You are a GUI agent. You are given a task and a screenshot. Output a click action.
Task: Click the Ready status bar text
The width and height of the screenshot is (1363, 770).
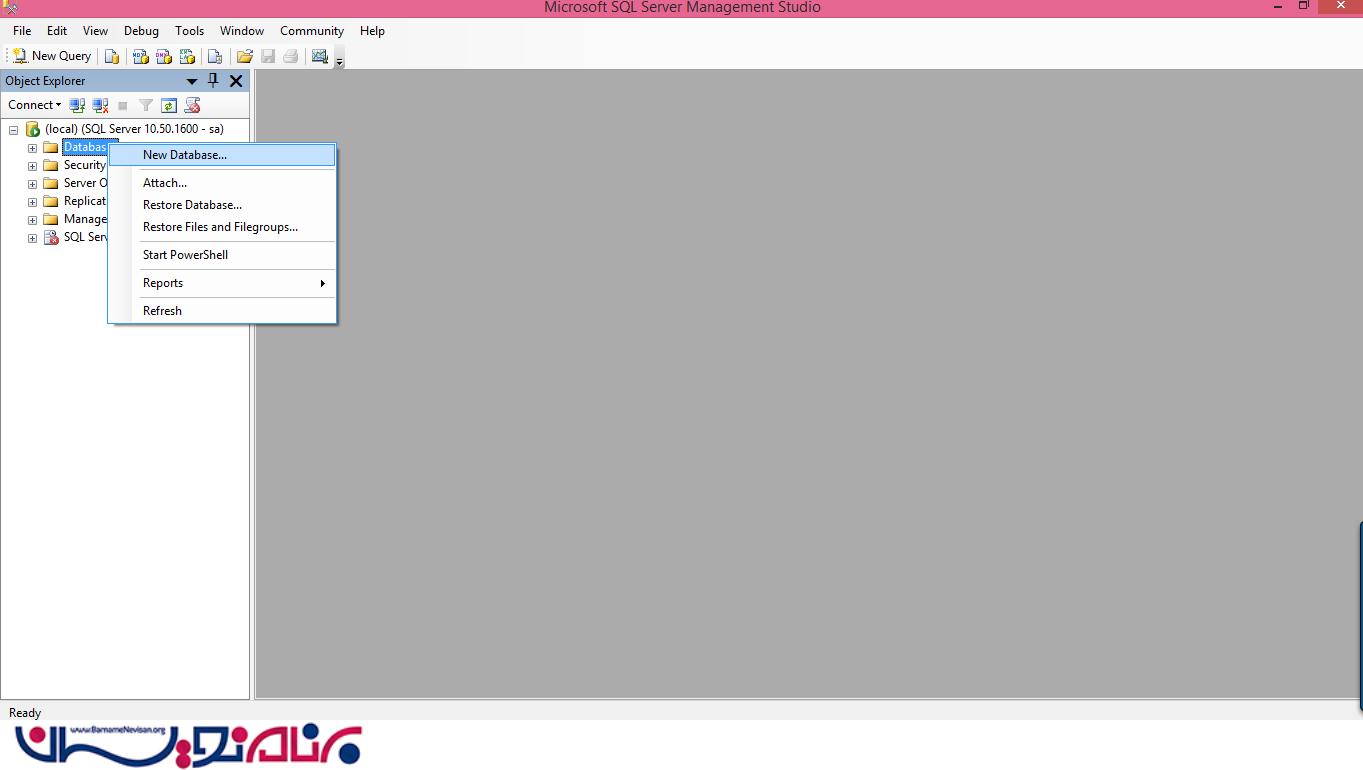coord(25,713)
